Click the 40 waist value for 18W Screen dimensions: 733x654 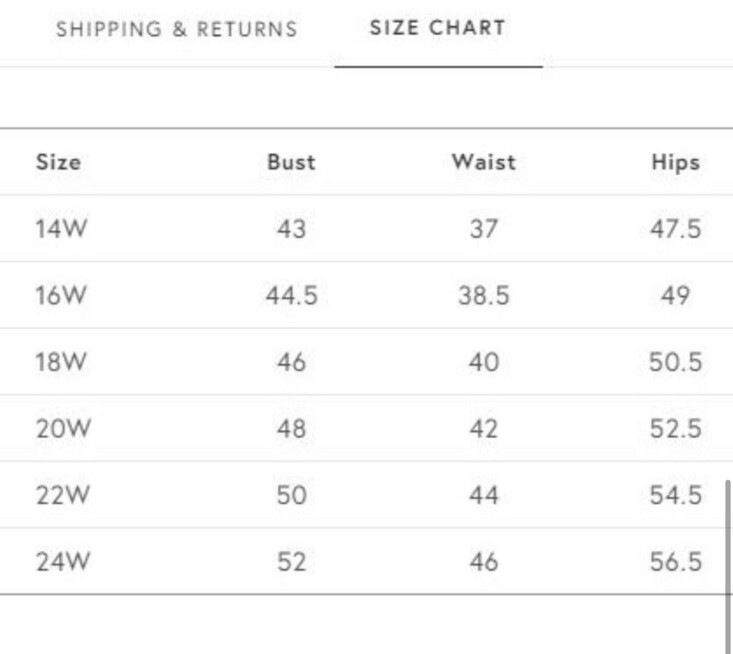pyautogui.click(x=484, y=362)
